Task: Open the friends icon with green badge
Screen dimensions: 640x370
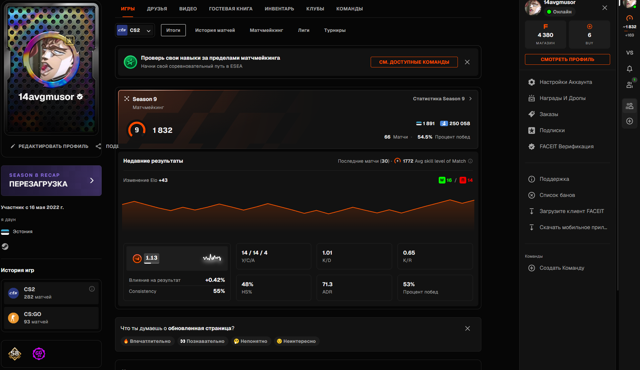Action: coord(630,84)
